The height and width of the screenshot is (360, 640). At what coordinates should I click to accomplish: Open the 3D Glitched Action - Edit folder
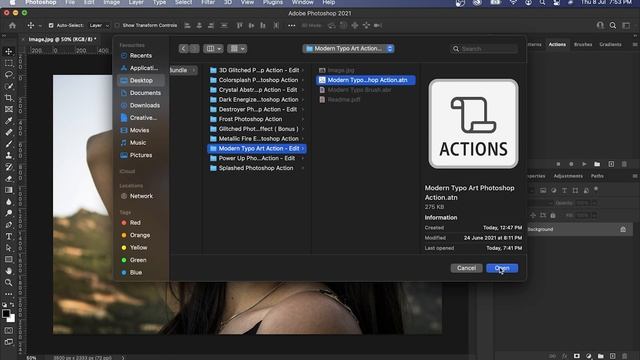point(256,70)
